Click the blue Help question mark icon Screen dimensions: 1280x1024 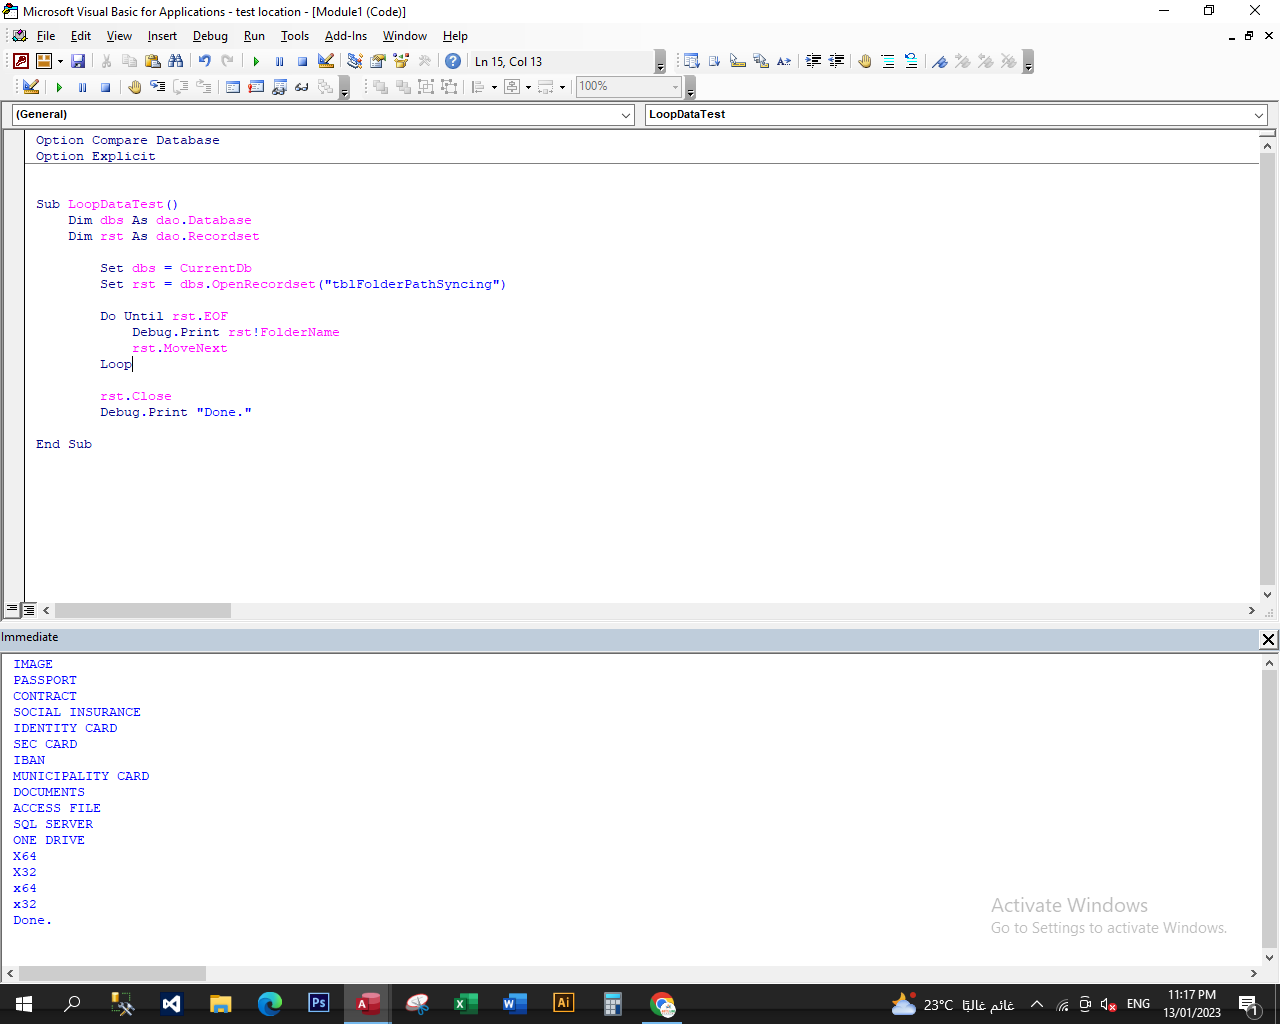click(453, 61)
